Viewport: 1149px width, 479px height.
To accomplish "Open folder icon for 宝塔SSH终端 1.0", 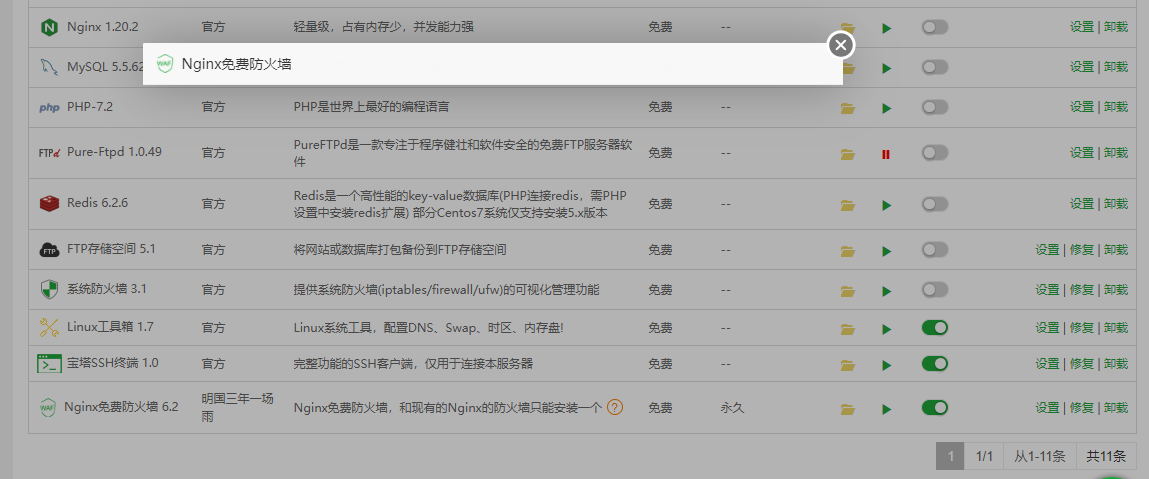I will [x=848, y=365].
